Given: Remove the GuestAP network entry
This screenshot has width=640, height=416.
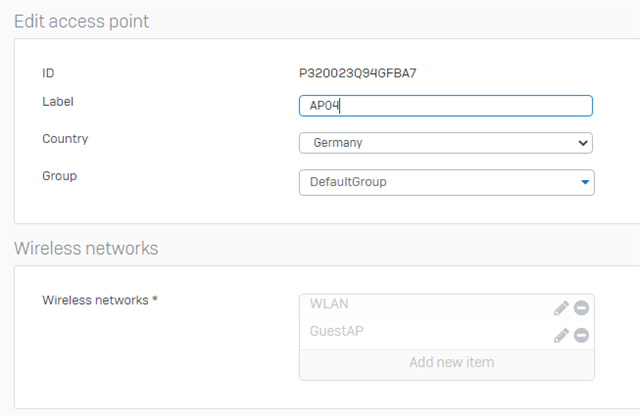Looking at the screenshot, I should pyautogui.click(x=581, y=335).
